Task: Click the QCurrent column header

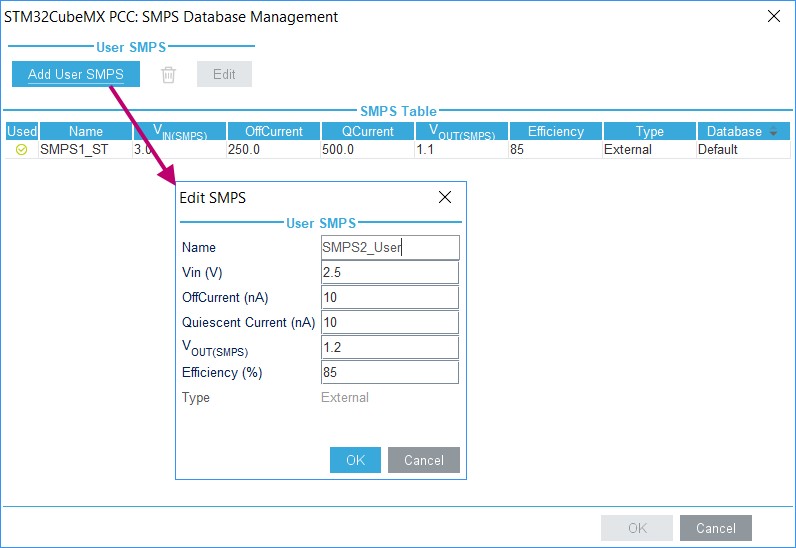Action: pos(368,132)
